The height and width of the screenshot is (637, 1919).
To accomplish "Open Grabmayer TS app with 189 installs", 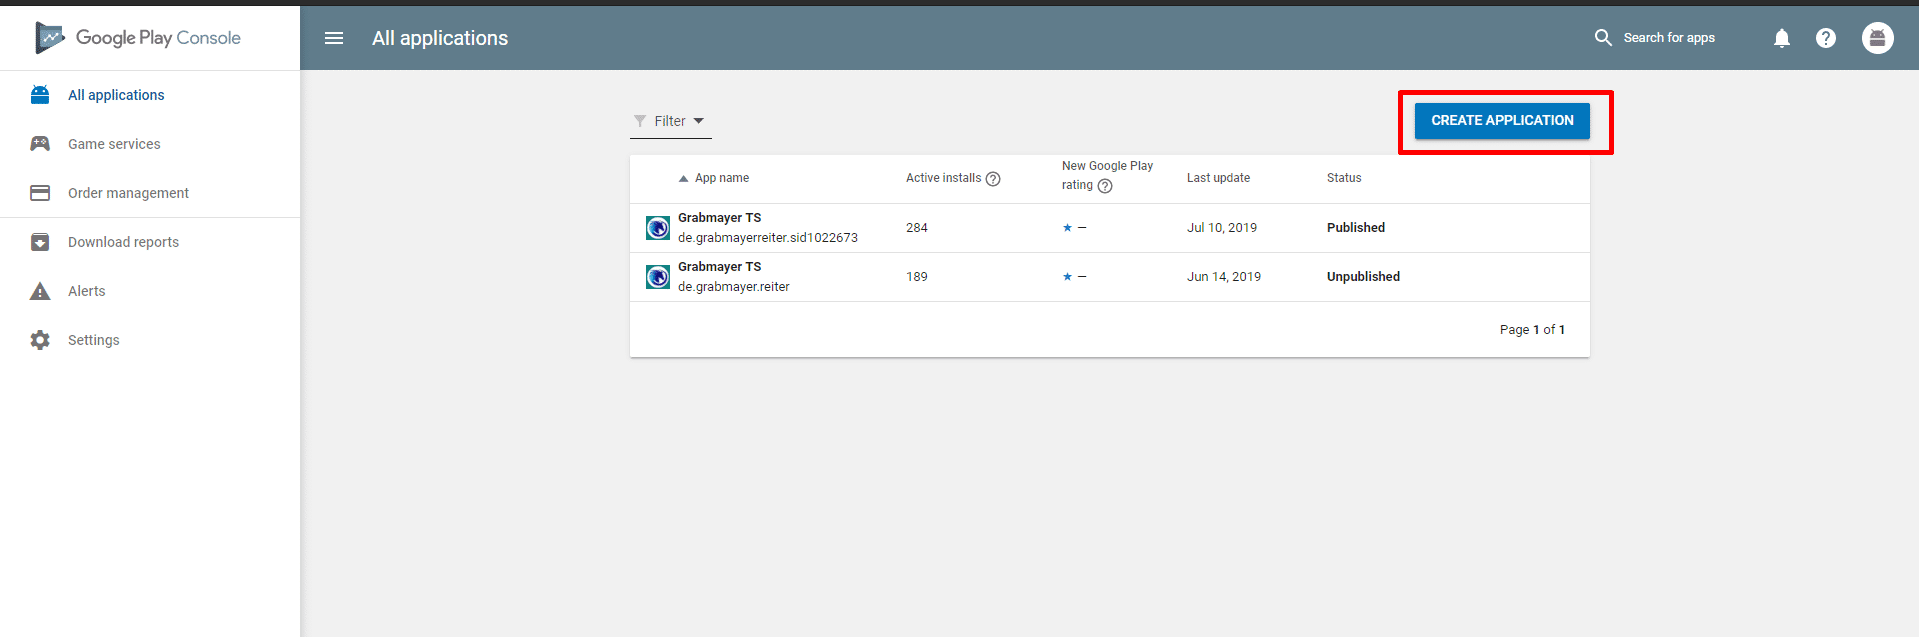I will pos(720,267).
